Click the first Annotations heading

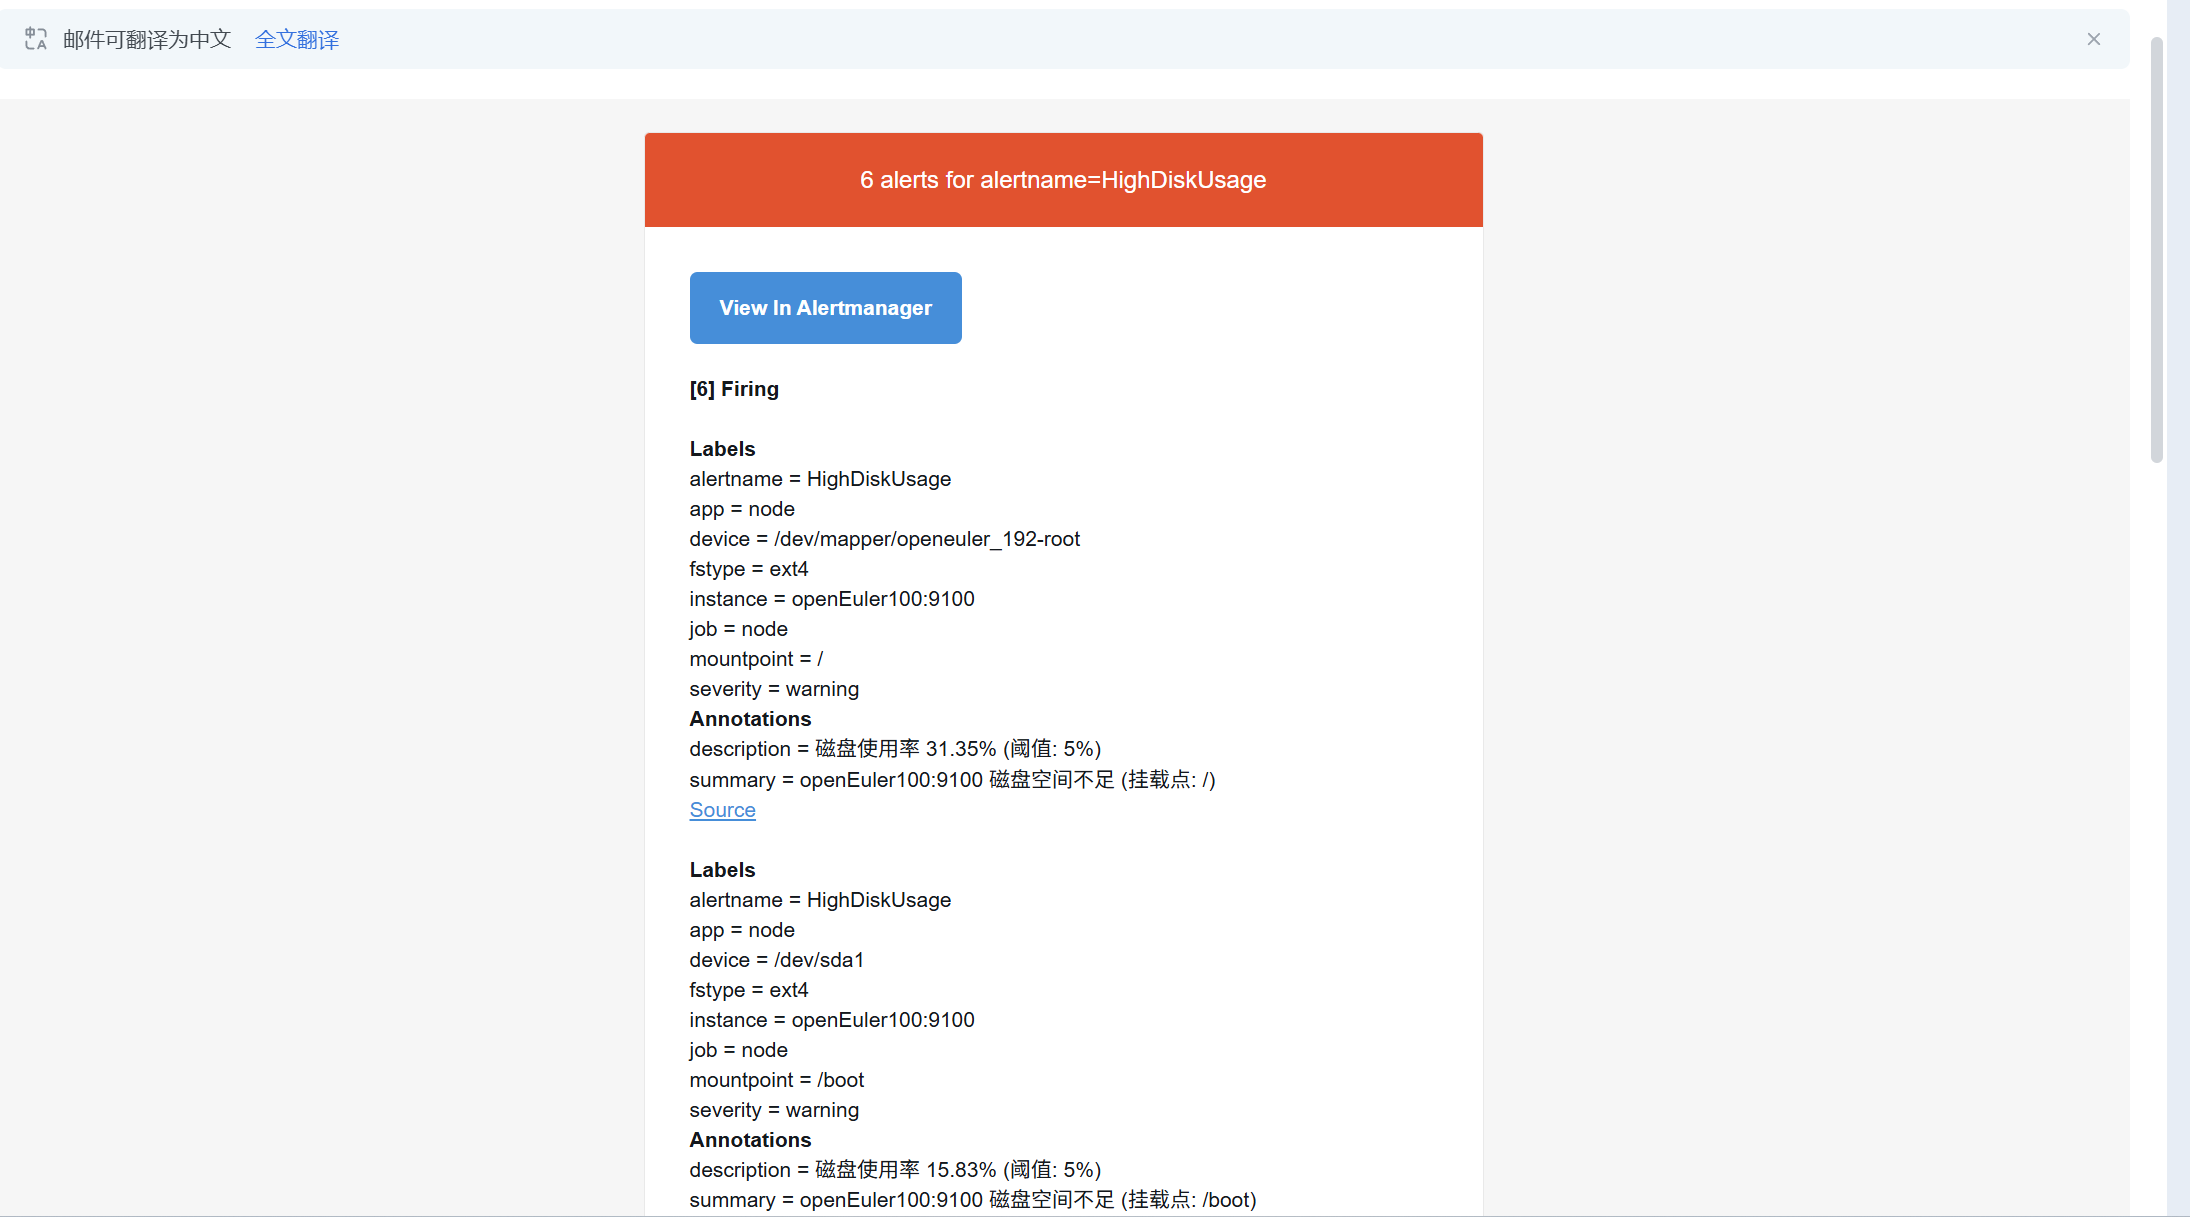(x=750, y=719)
